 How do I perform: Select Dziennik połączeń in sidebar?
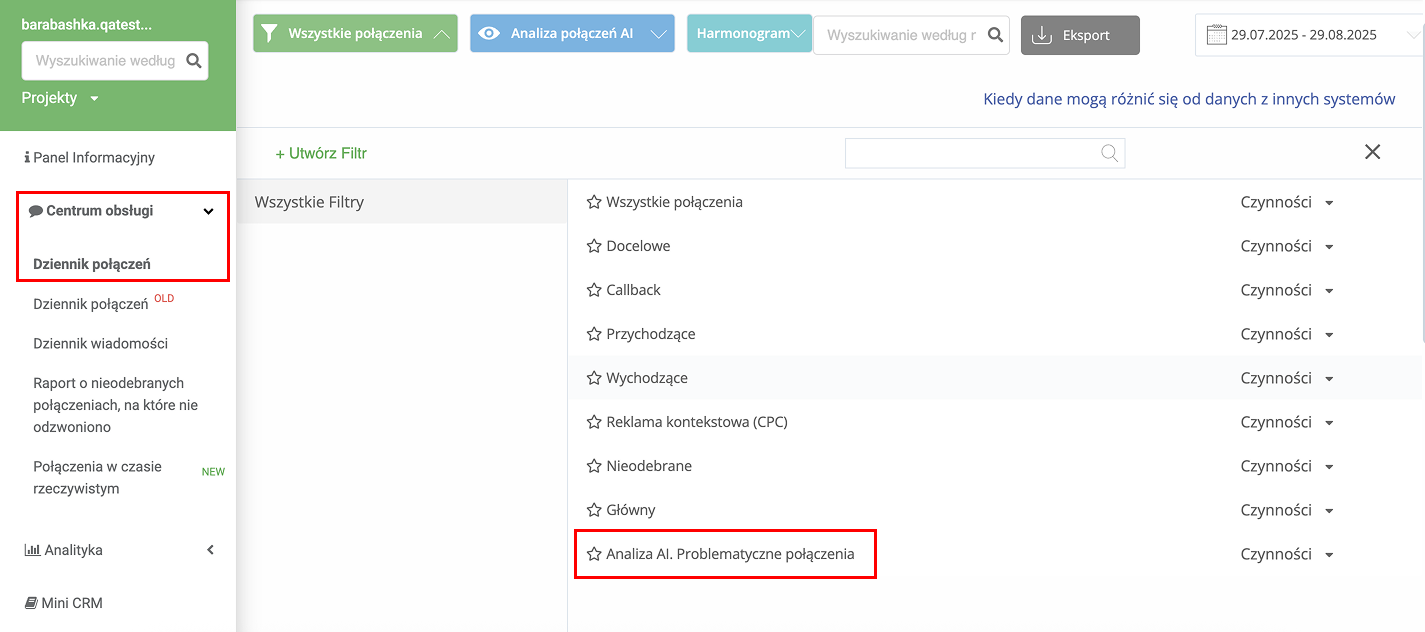(92, 264)
